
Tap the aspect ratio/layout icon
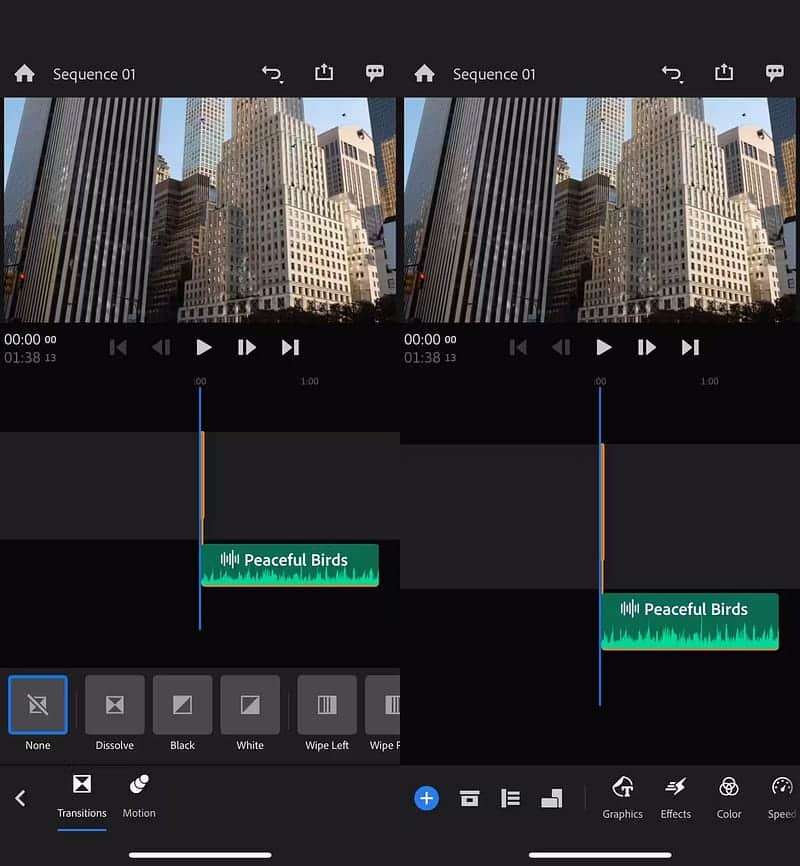coord(551,798)
